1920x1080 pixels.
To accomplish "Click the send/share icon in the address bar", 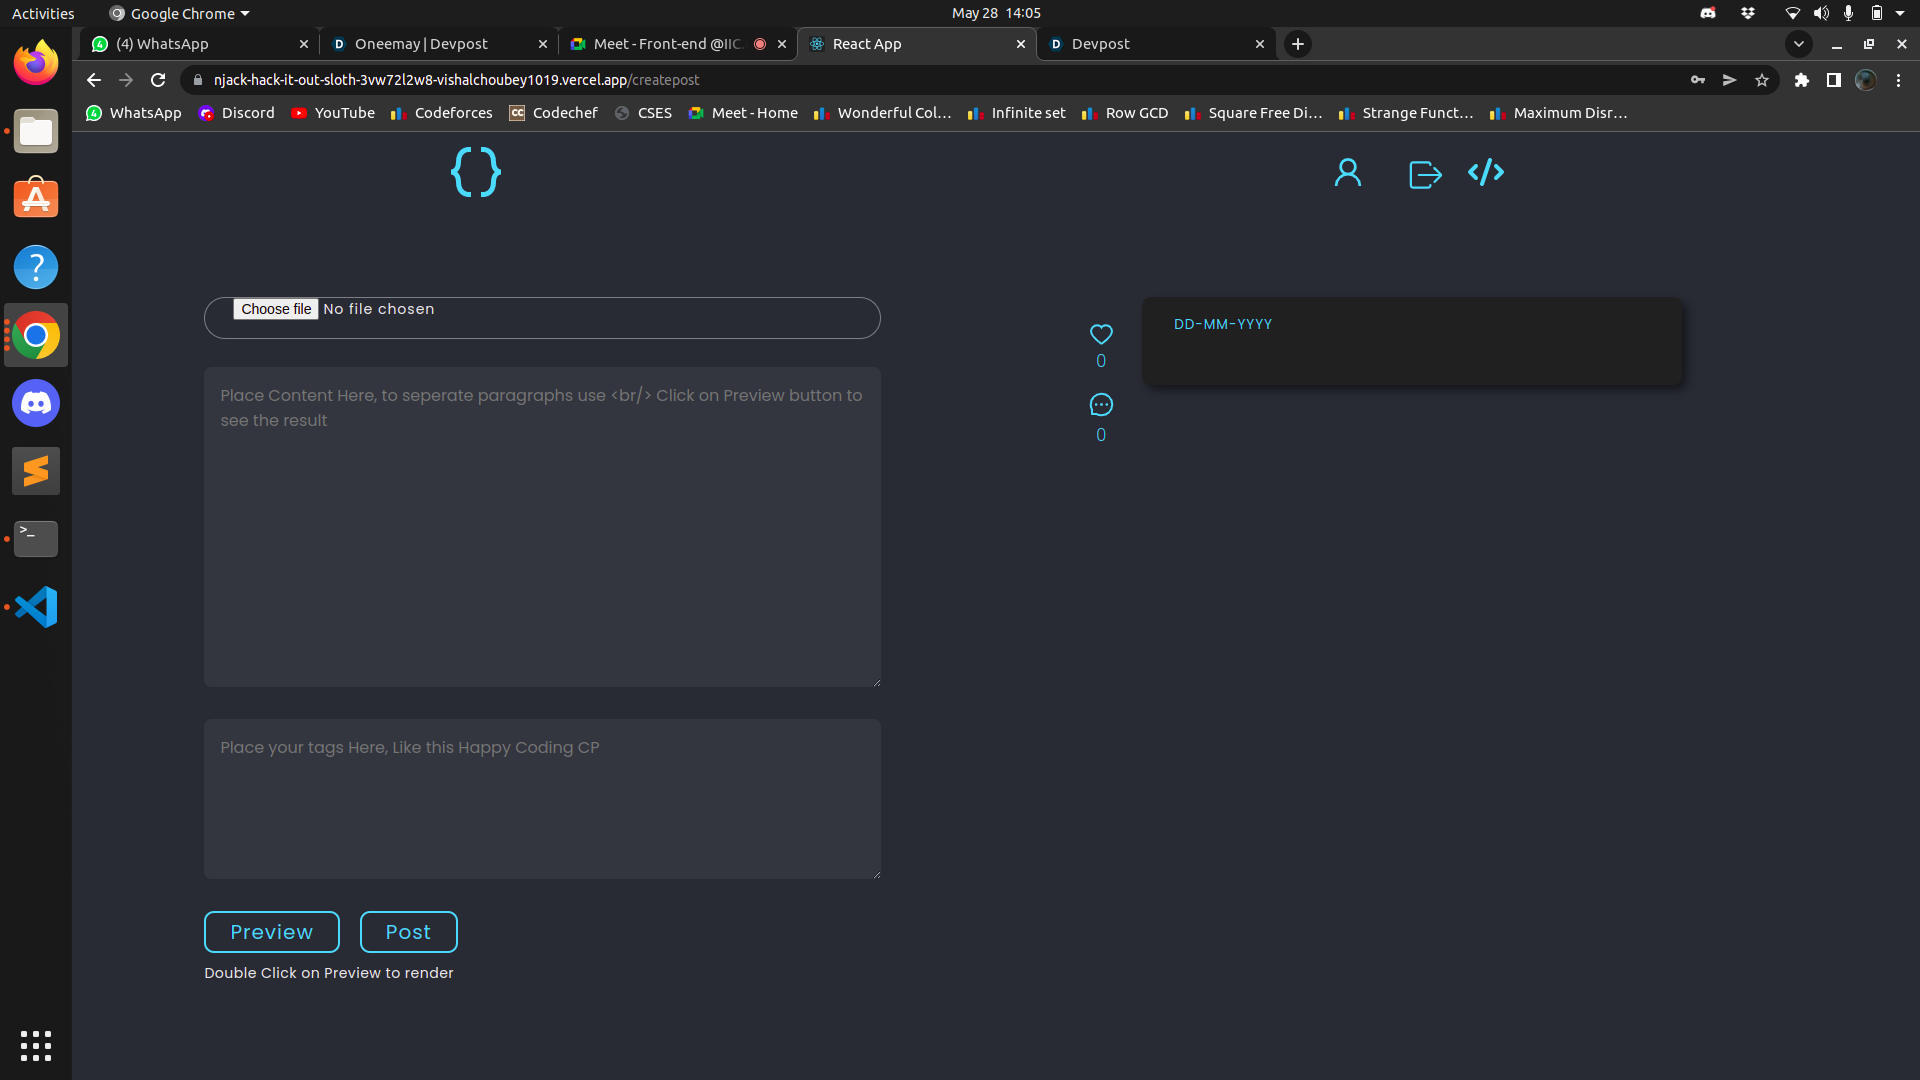I will 1730,80.
